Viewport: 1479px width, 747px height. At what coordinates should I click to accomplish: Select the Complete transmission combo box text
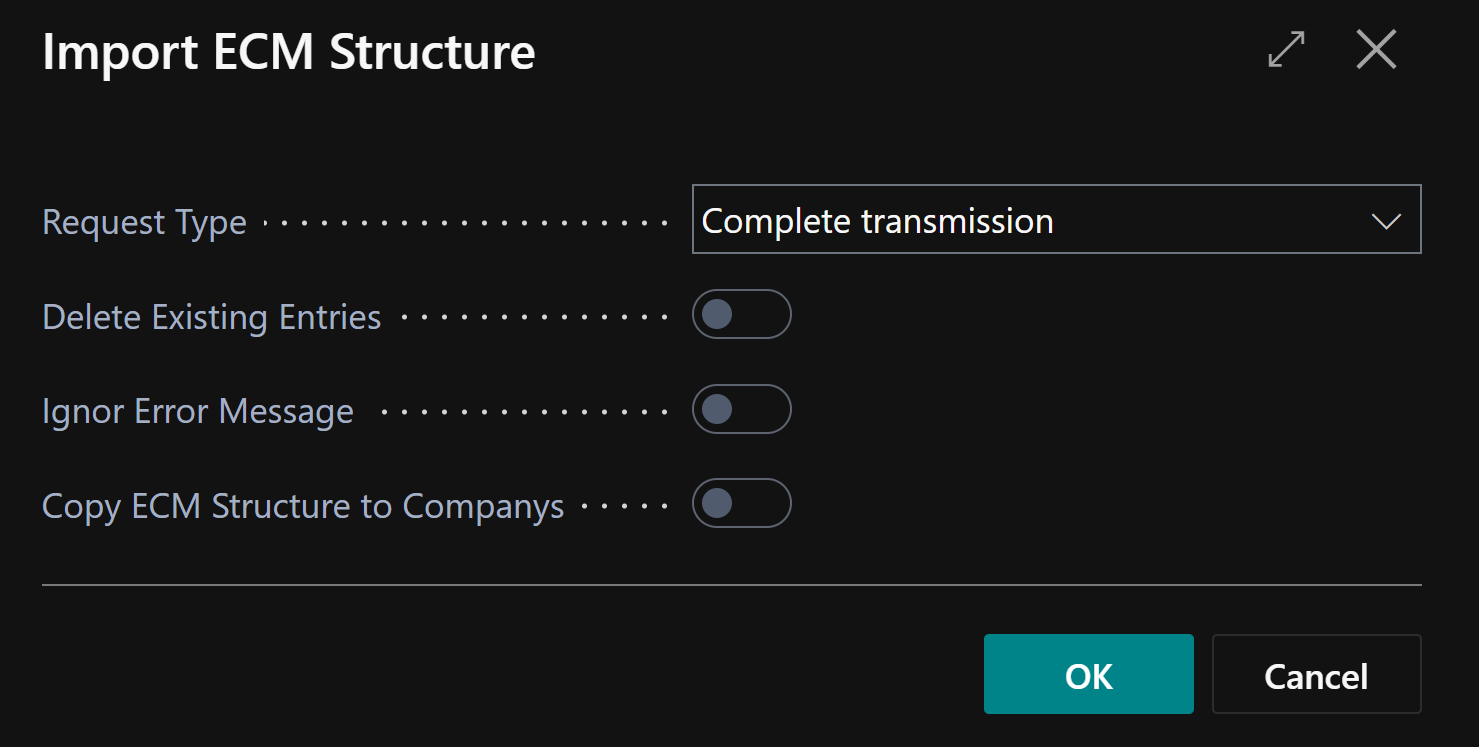pos(878,221)
